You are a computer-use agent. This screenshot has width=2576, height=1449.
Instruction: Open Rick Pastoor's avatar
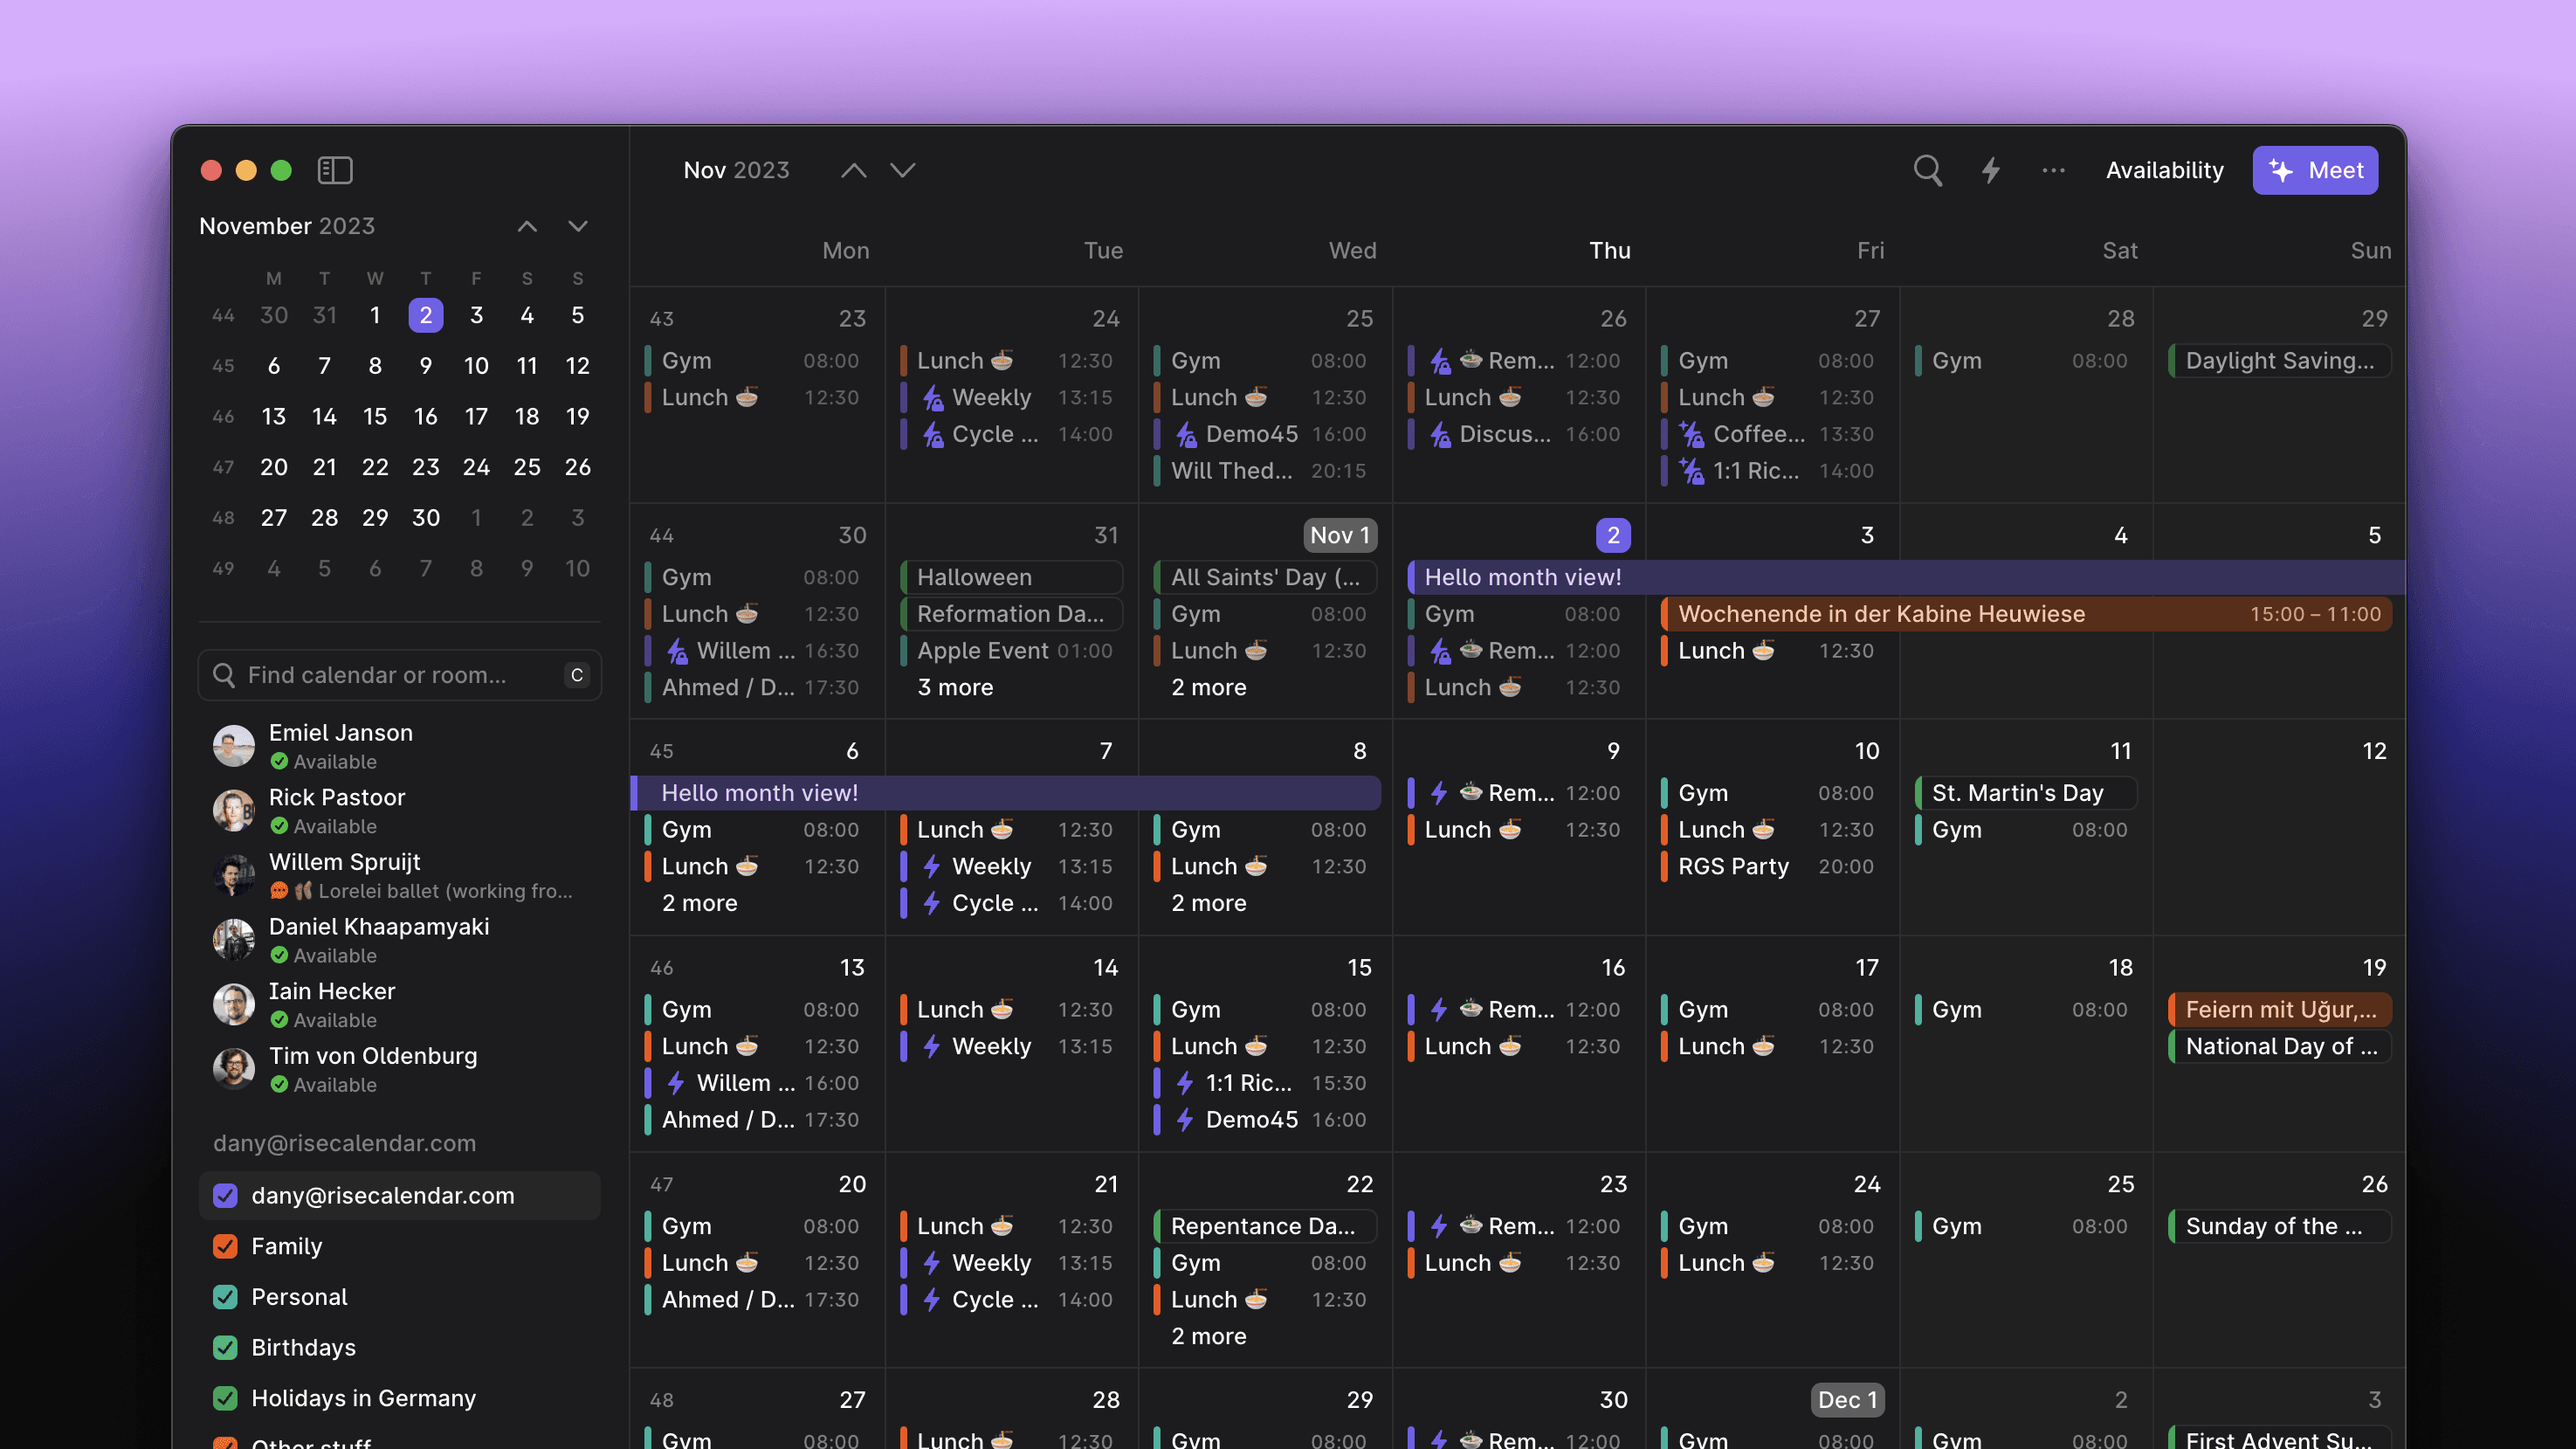click(x=234, y=811)
